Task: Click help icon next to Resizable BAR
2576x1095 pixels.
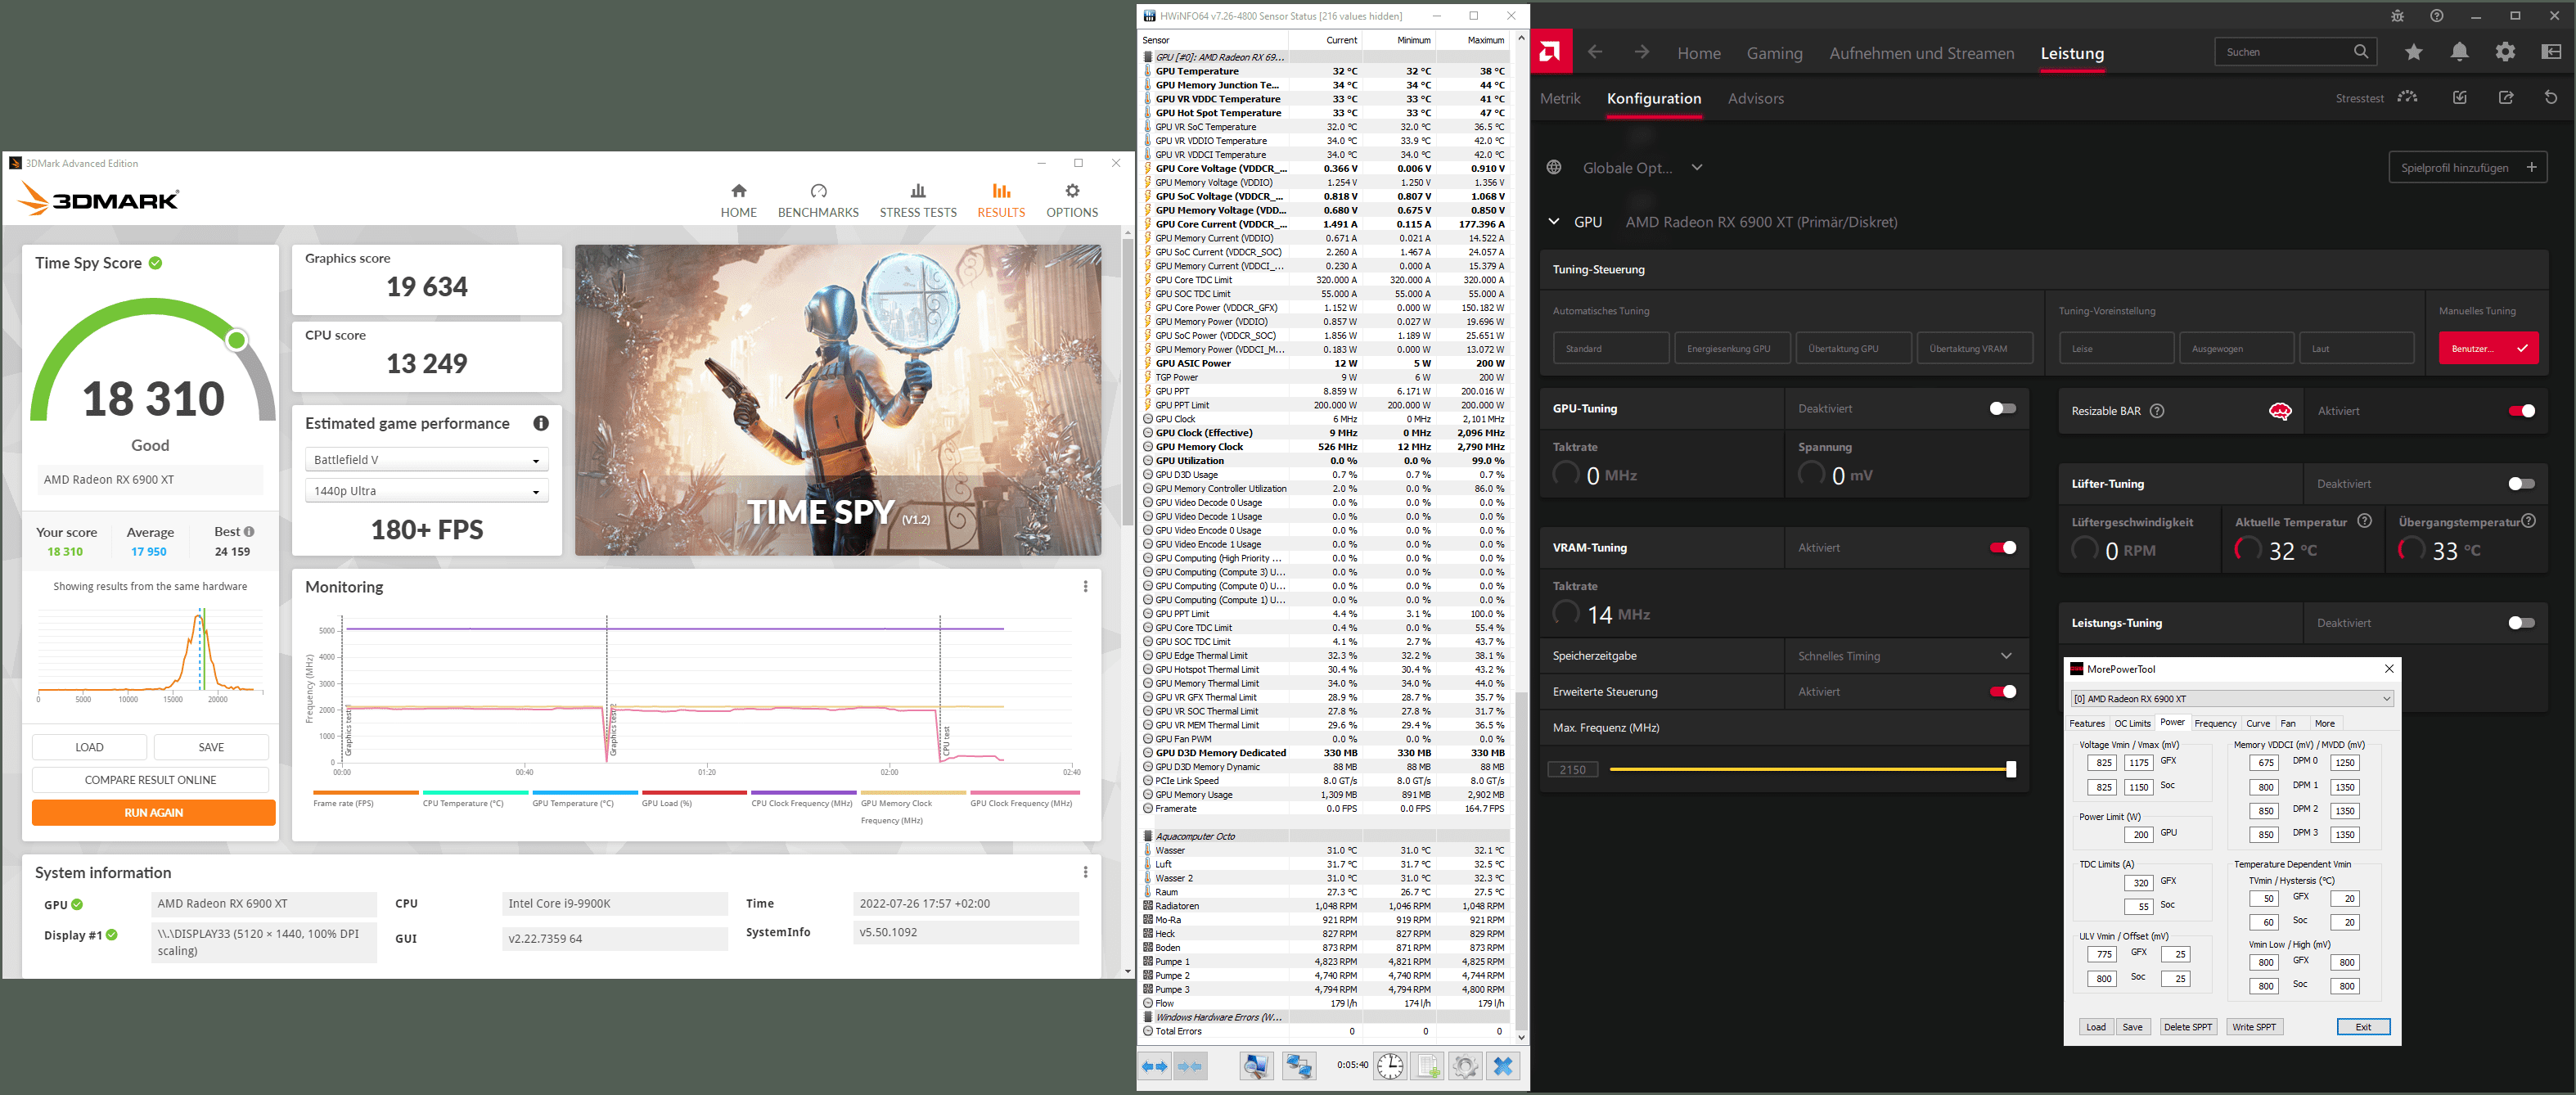Action: [2157, 411]
